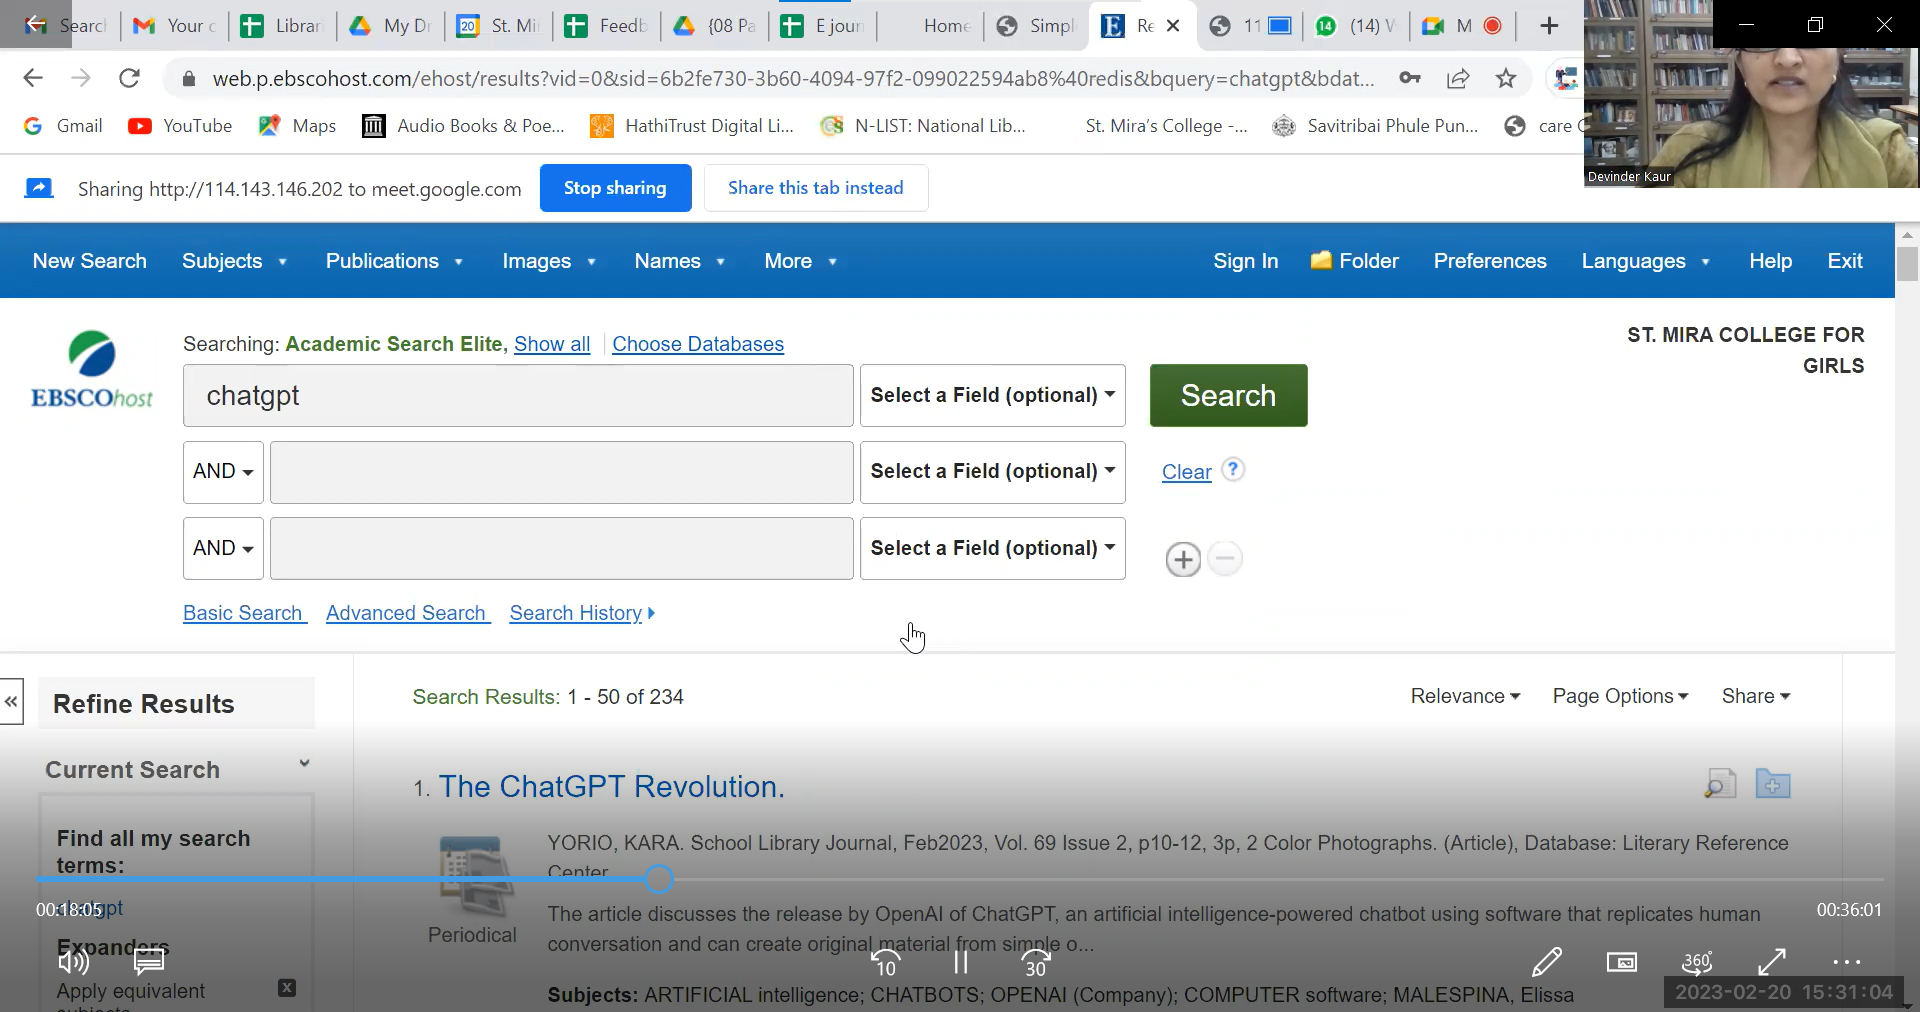Screen dimensions: 1920x1012
Task: Open the Images menu
Action: tap(549, 261)
